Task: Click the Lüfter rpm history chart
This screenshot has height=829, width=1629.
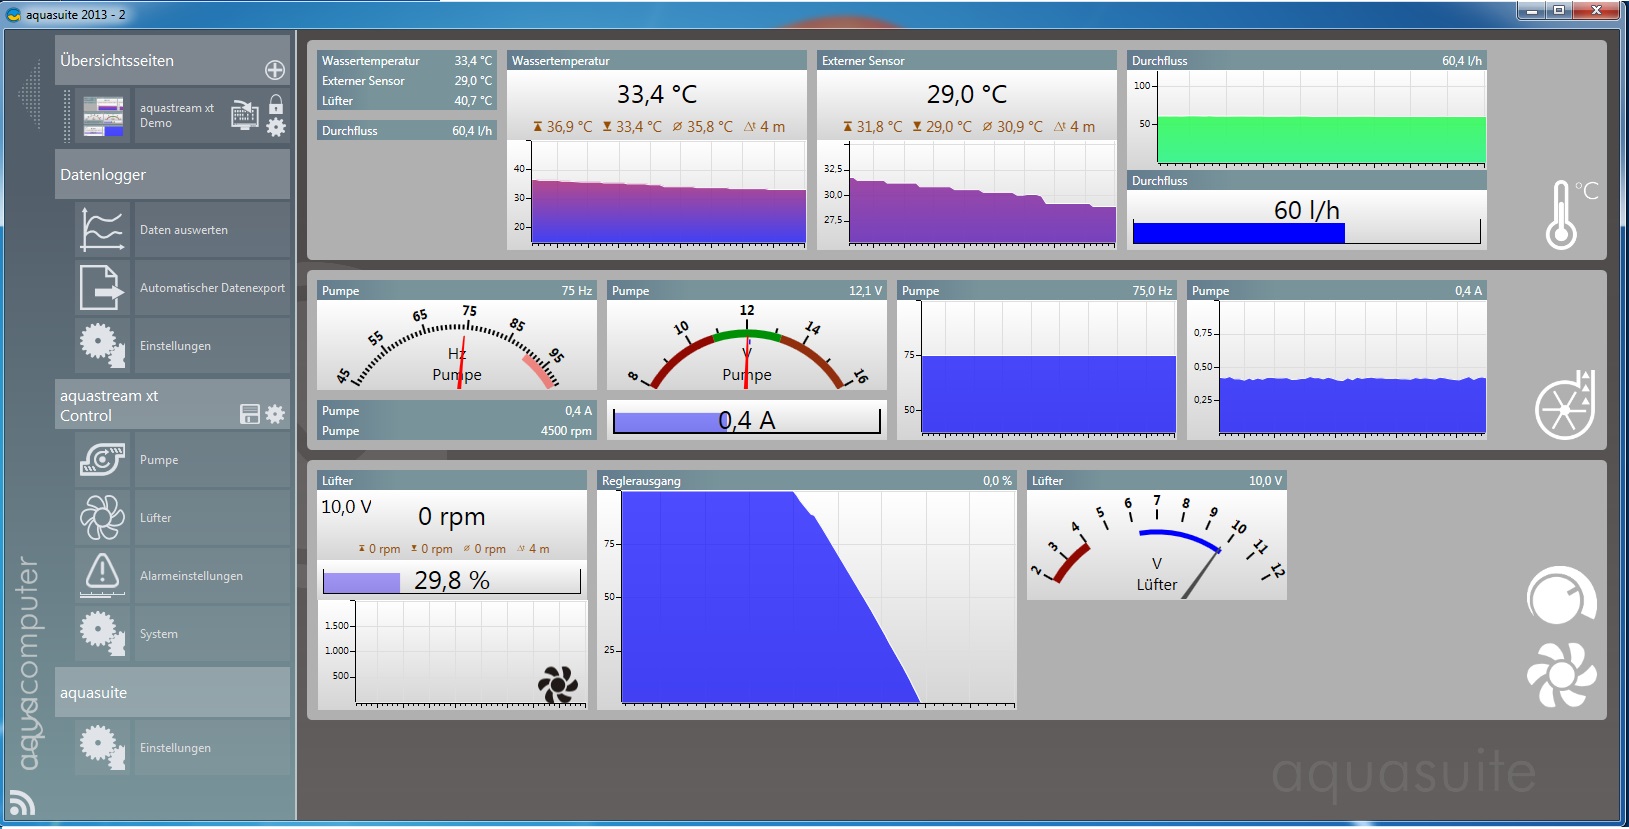Action: [452, 654]
